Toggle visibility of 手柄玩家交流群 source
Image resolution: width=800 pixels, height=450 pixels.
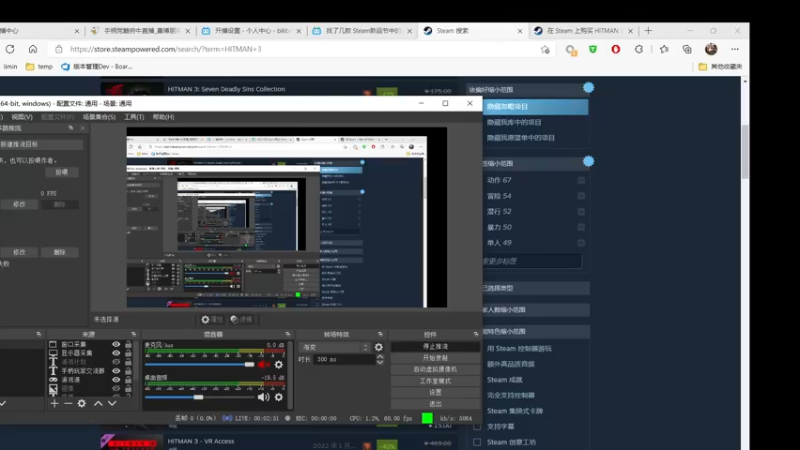[x=116, y=371]
